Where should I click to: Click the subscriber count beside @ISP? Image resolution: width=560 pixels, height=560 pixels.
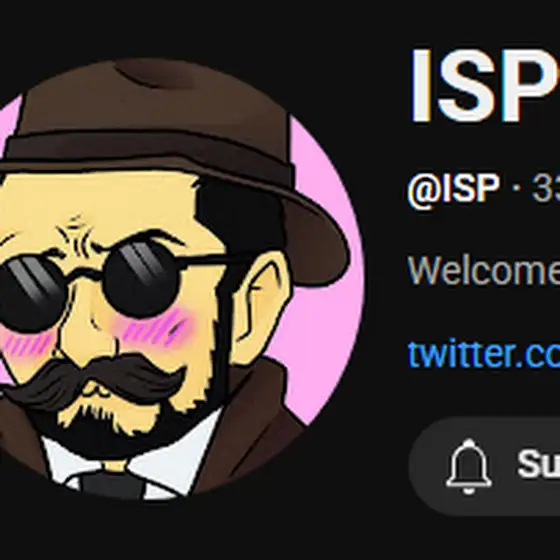pyautogui.click(x=546, y=188)
